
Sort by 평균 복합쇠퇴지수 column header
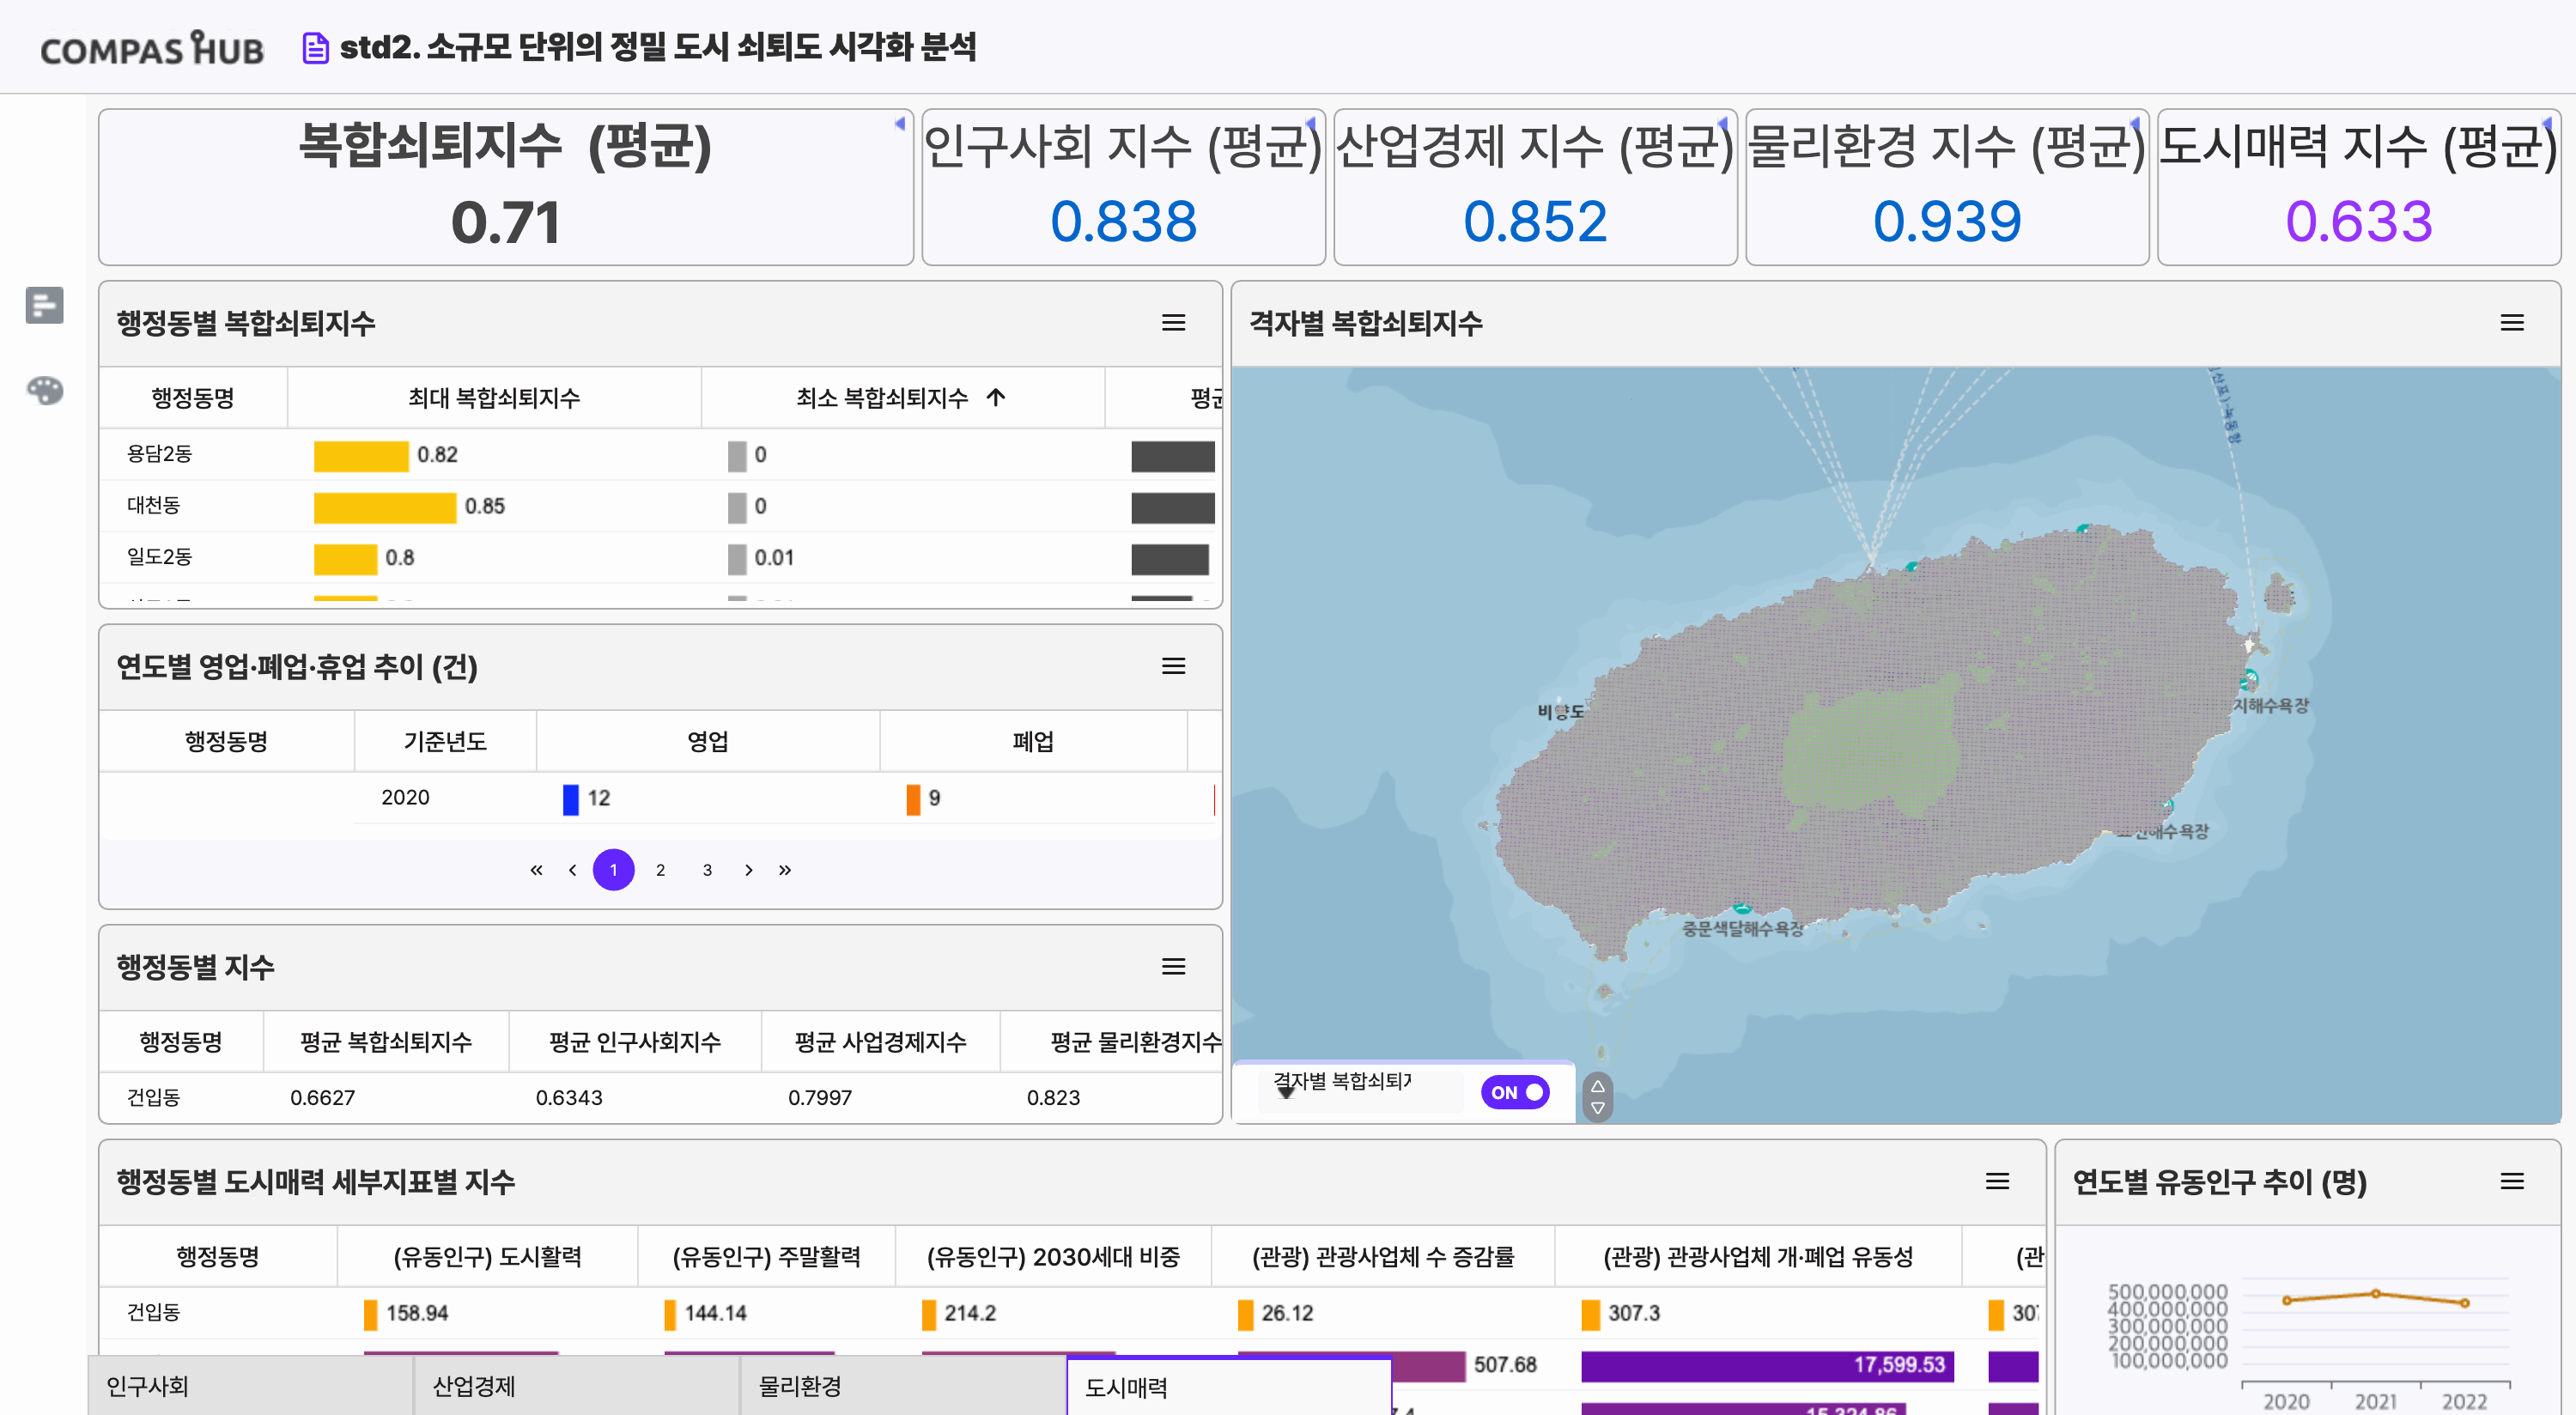(386, 1042)
